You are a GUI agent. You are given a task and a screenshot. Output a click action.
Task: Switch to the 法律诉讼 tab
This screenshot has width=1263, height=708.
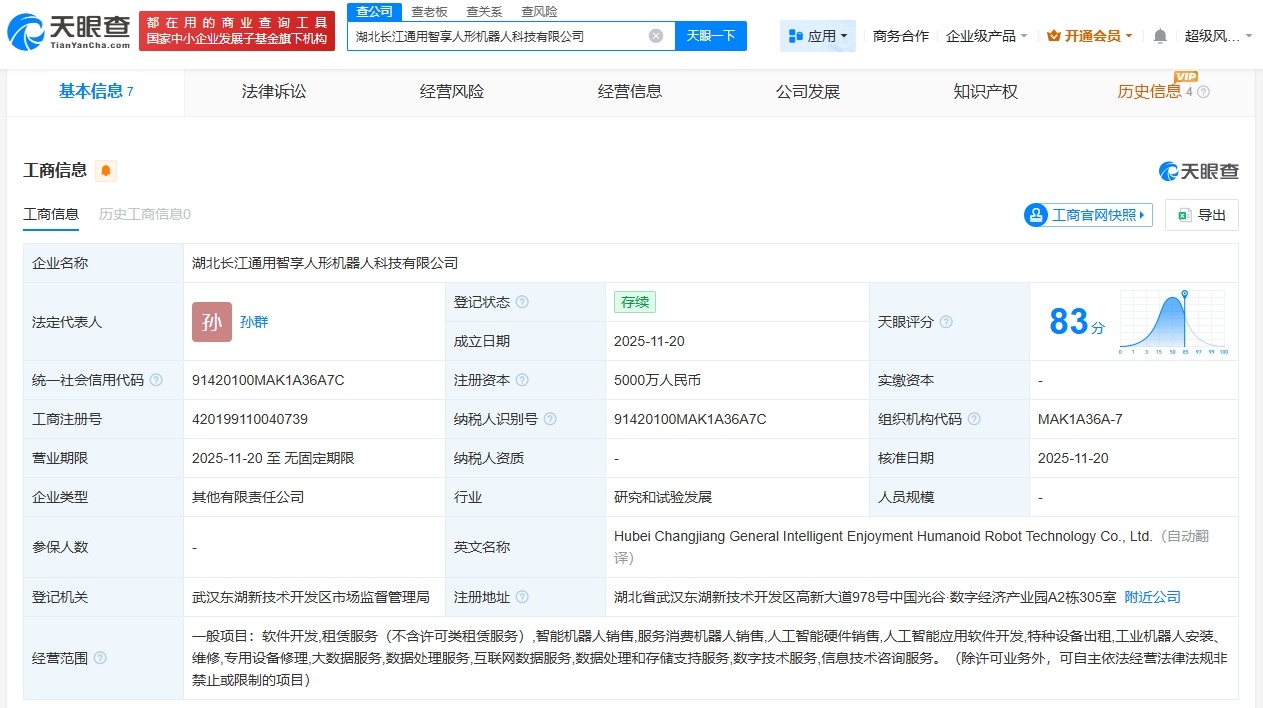[273, 91]
